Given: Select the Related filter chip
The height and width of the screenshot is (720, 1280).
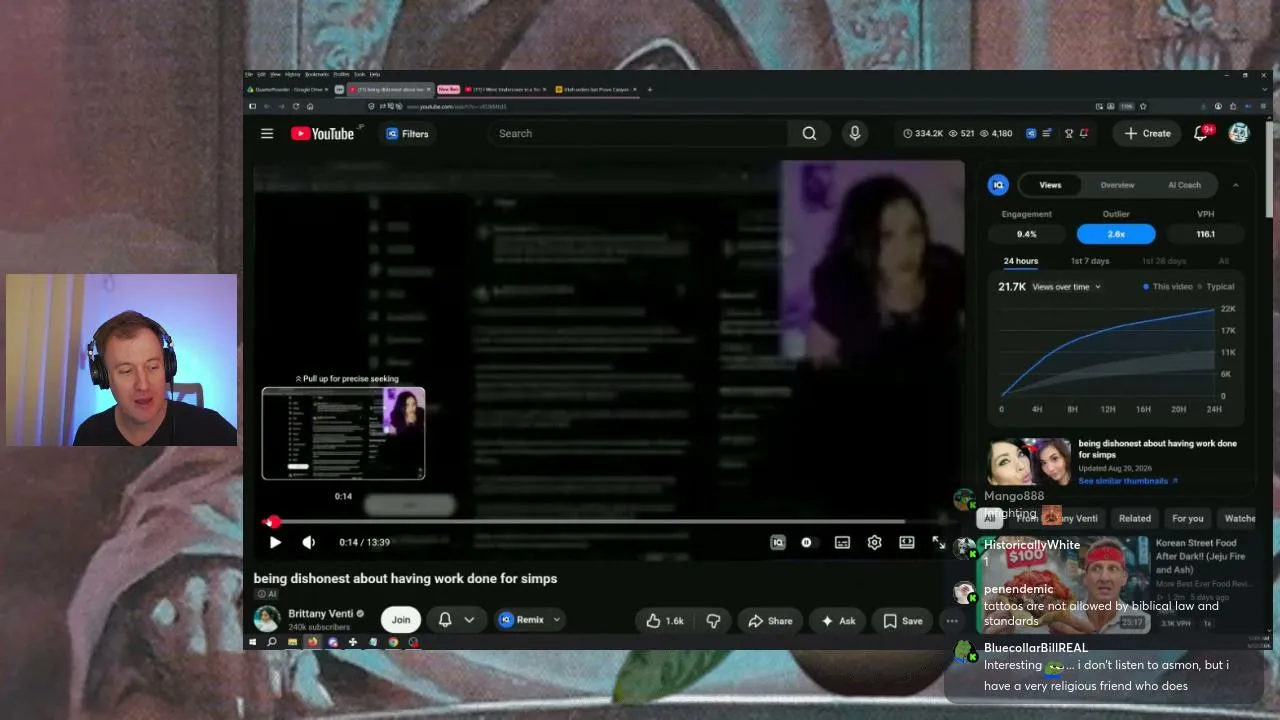Looking at the screenshot, I should [x=1135, y=518].
